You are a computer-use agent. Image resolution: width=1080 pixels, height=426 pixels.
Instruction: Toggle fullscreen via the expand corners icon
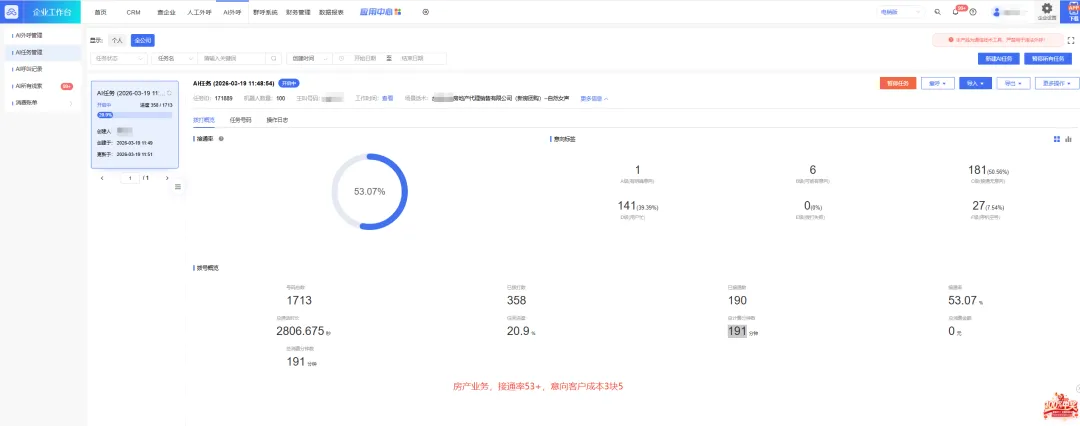tap(1070, 41)
